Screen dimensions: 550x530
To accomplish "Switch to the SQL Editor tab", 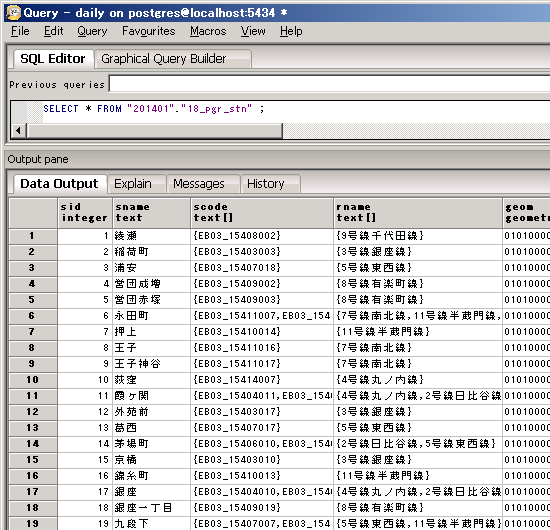I will (53, 59).
